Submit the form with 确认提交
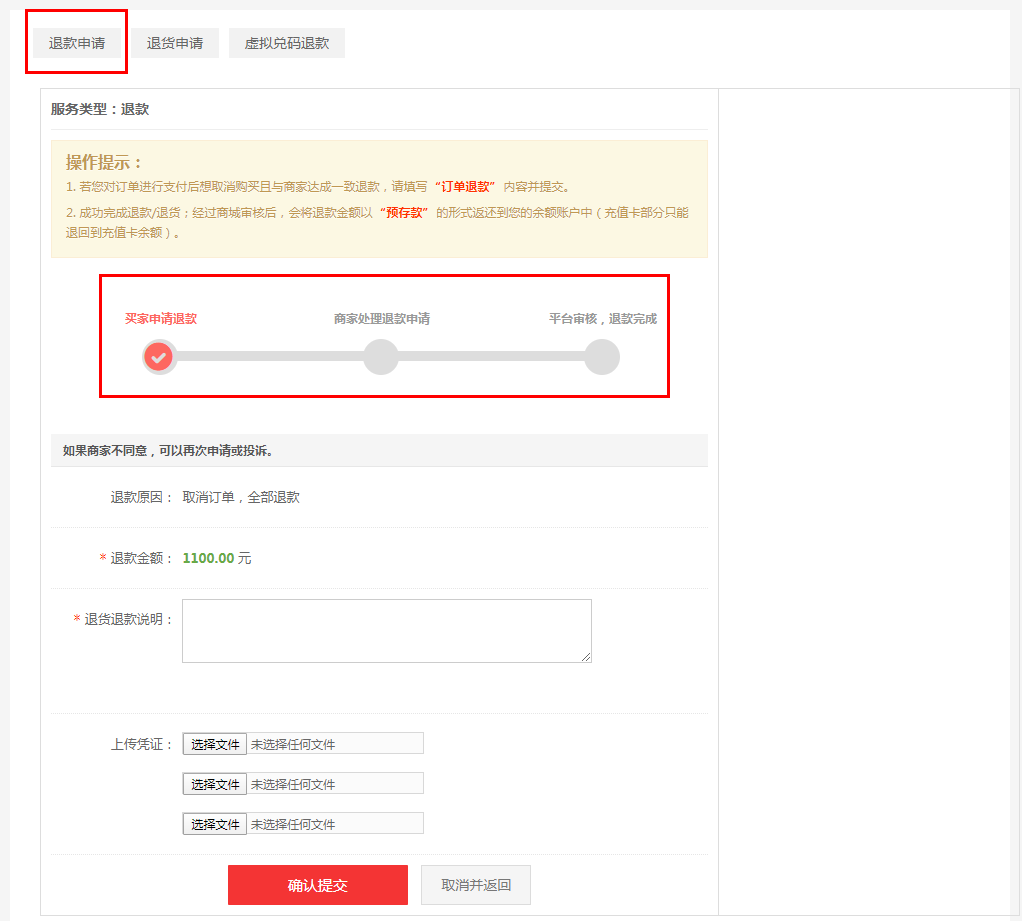Screen dimensions: 1022x921 [318, 885]
